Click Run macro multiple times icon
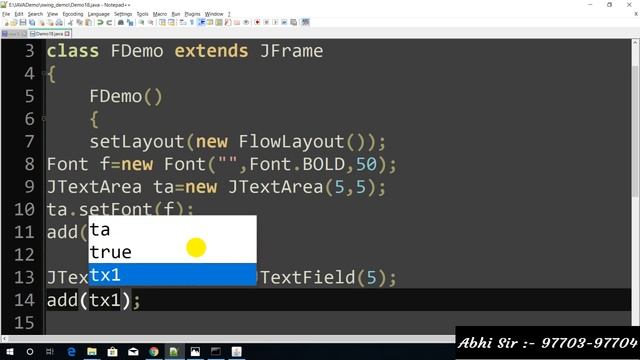 [x=284, y=22]
